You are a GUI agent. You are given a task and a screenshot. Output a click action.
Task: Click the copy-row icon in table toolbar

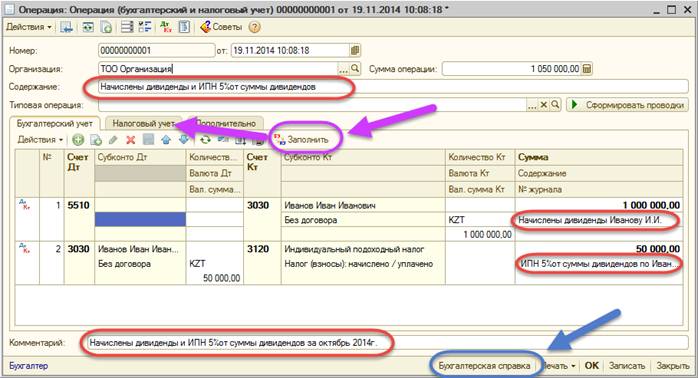[x=96, y=140]
